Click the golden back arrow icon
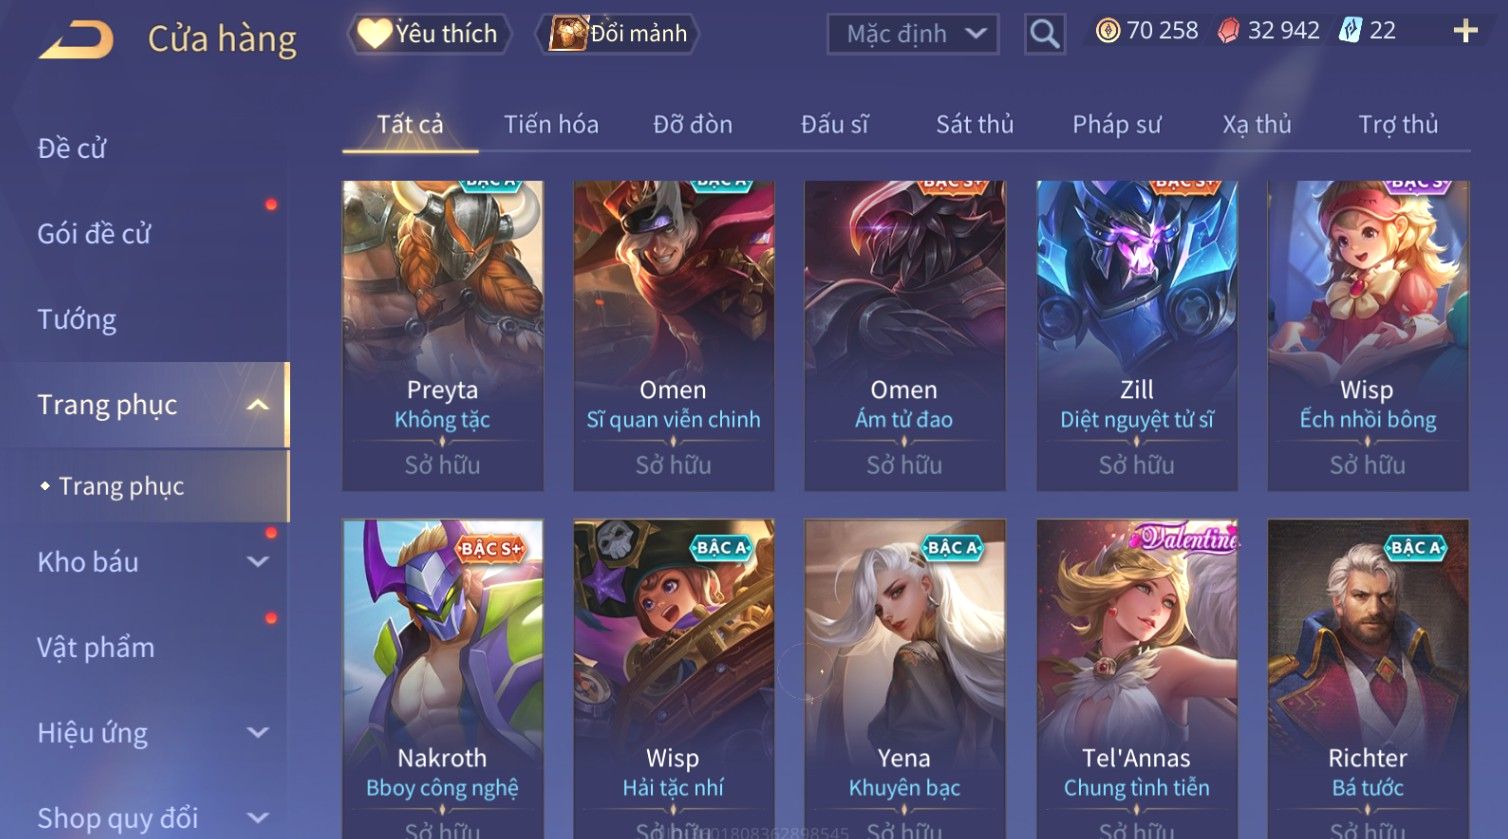Screen dimensions: 1508x839 coord(77,40)
